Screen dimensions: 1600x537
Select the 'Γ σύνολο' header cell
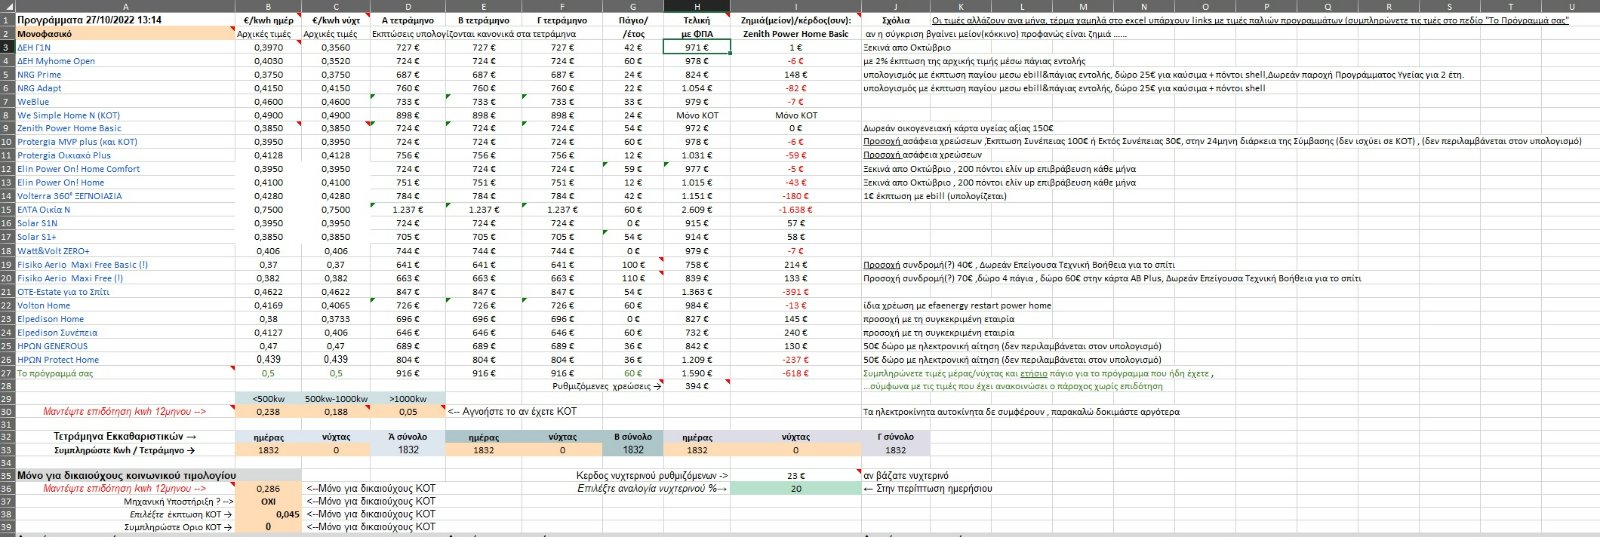coord(896,436)
